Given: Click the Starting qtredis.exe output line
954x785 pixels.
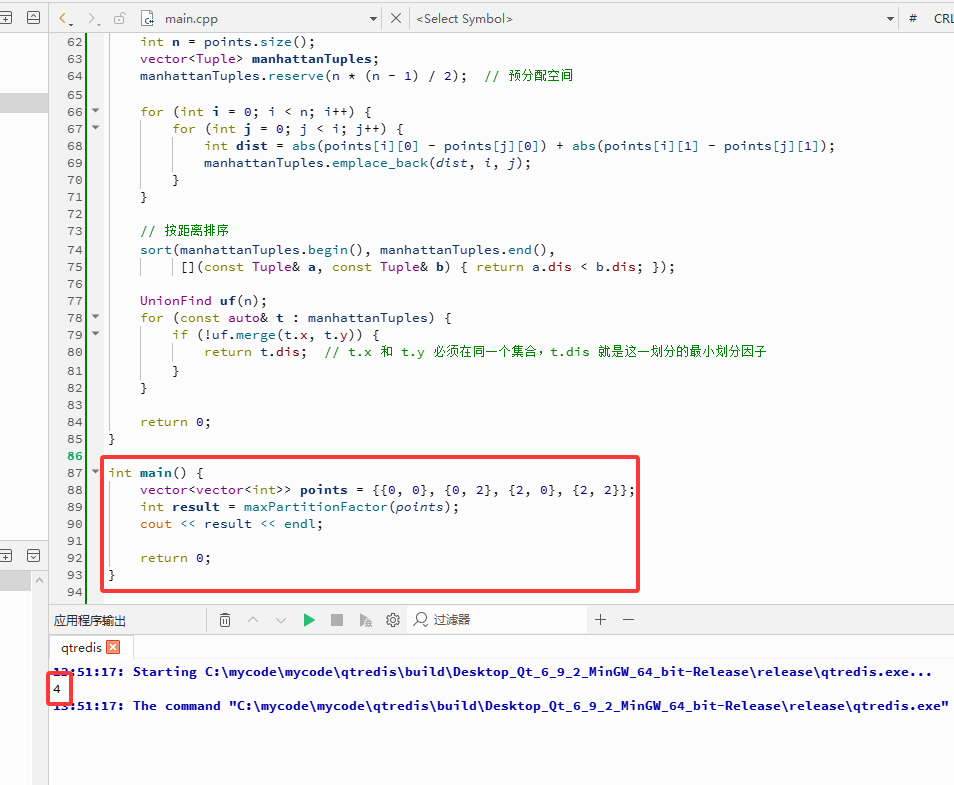Looking at the screenshot, I should pyautogui.click(x=492, y=672).
